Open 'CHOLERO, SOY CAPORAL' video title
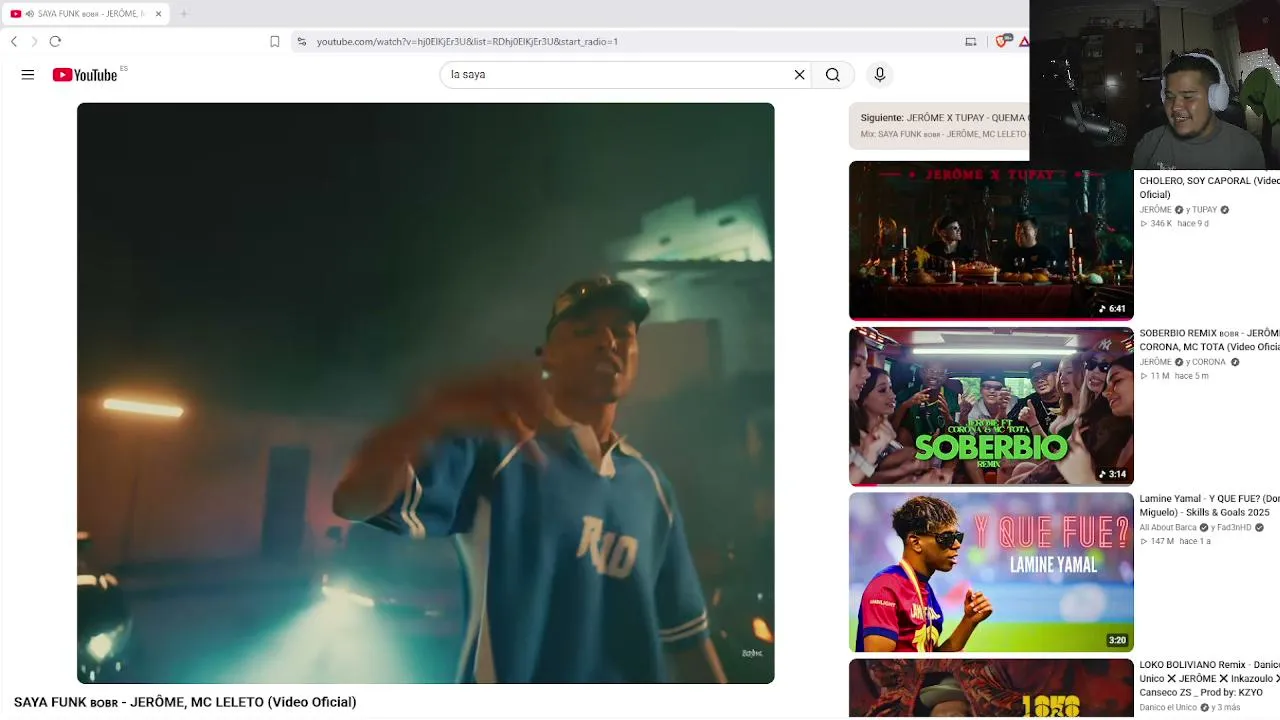The width and height of the screenshot is (1280, 720). point(1209,188)
